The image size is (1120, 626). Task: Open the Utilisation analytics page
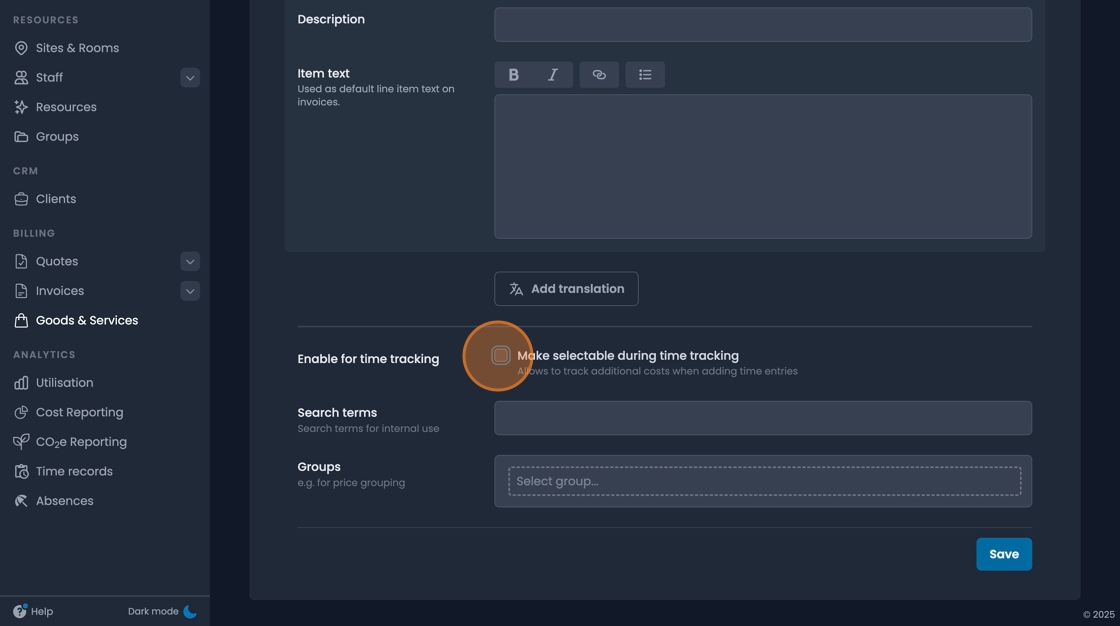tap(63, 382)
